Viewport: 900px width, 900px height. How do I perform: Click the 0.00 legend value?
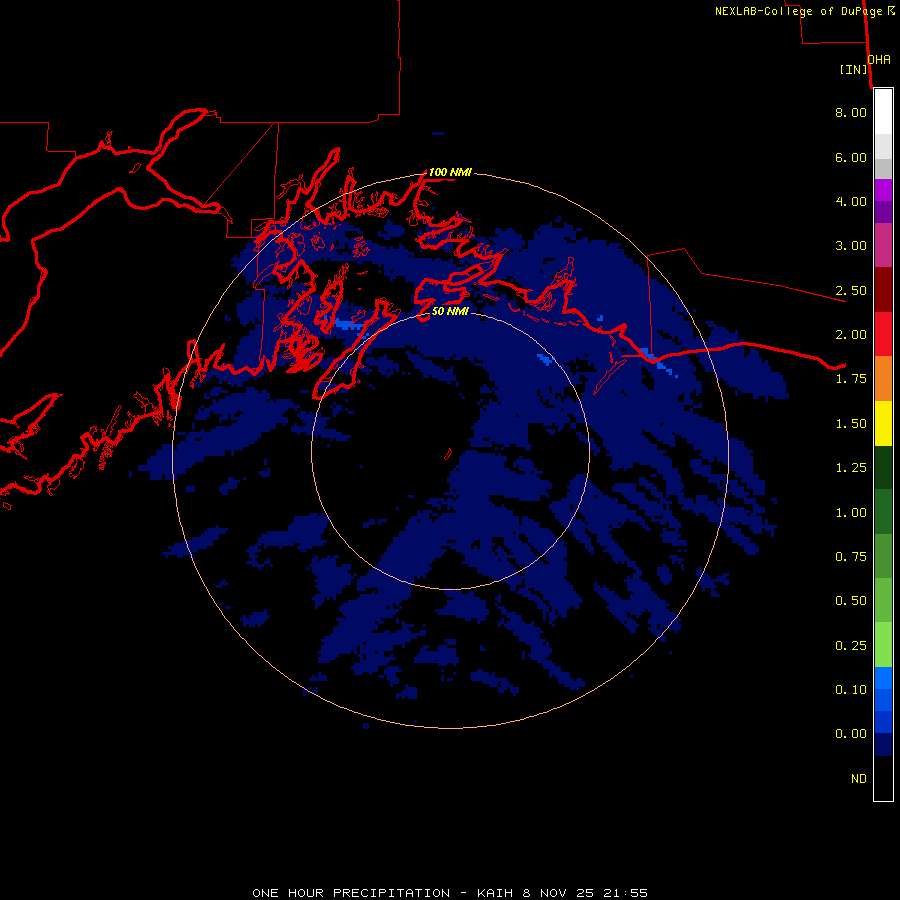click(x=851, y=734)
